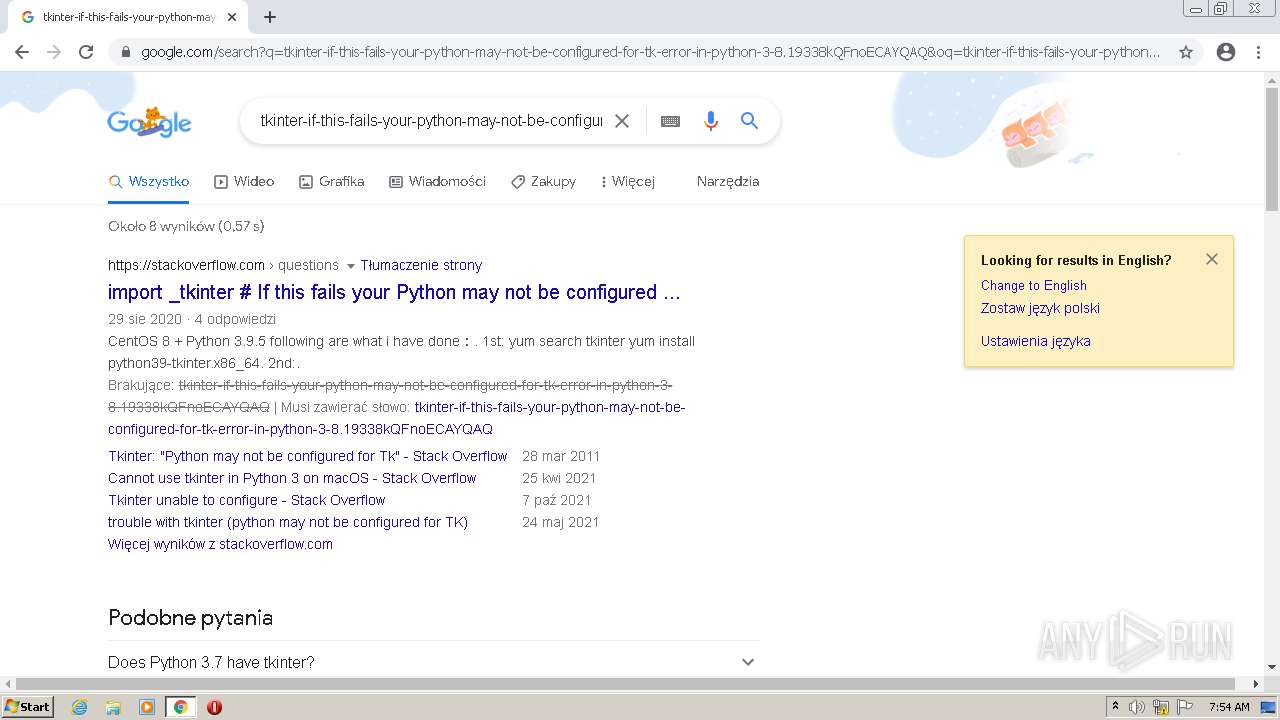The image size is (1280, 720).
Task: Open Narzędzia search tools
Action: coord(728,182)
